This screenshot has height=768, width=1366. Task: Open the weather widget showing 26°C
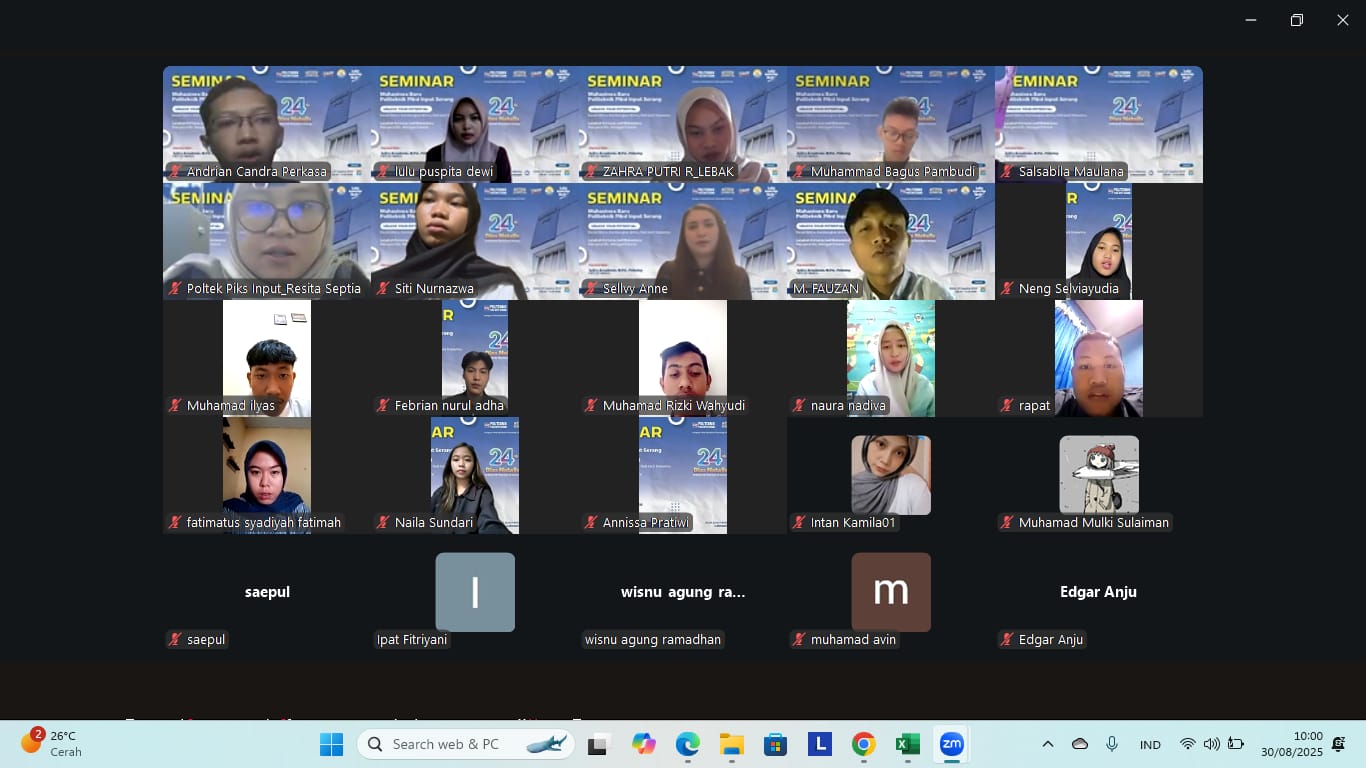pos(52,743)
